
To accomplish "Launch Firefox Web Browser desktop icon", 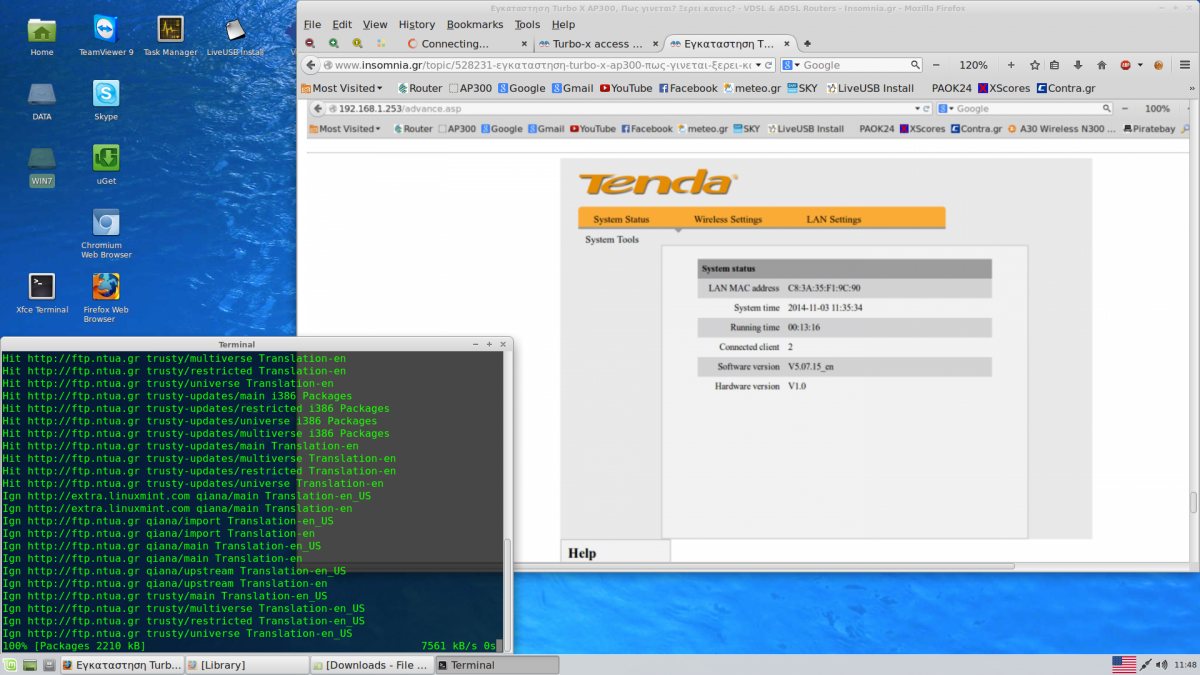I will (106, 298).
